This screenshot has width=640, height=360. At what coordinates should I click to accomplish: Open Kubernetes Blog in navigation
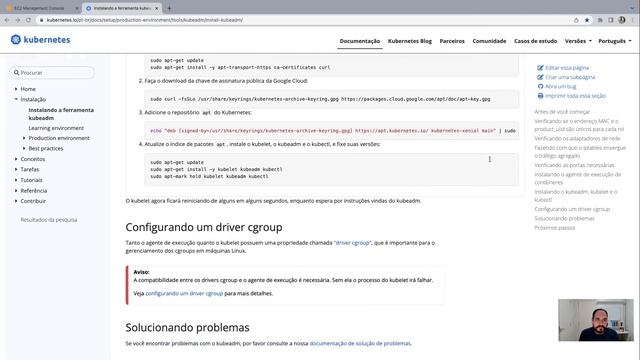pyautogui.click(x=410, y=41)
